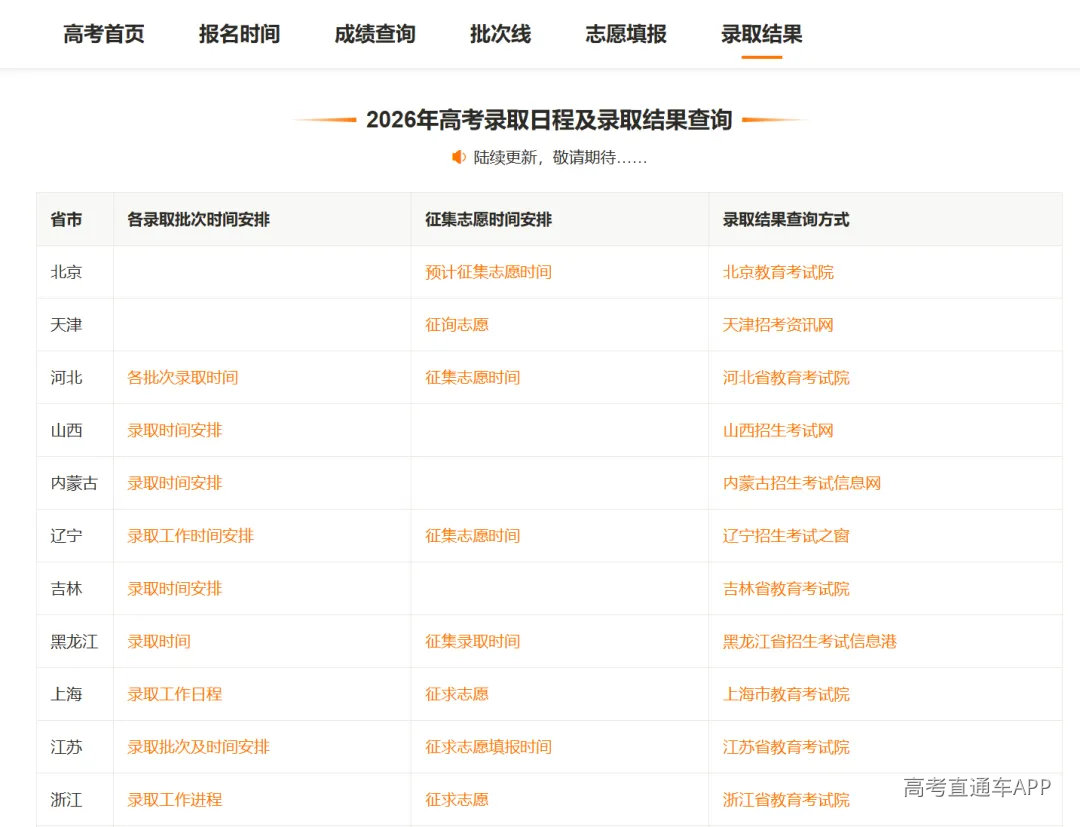Open 河北 征集志愿时间 link
Viewport: 1080px width, 827px height.
(x=472, y=377)
